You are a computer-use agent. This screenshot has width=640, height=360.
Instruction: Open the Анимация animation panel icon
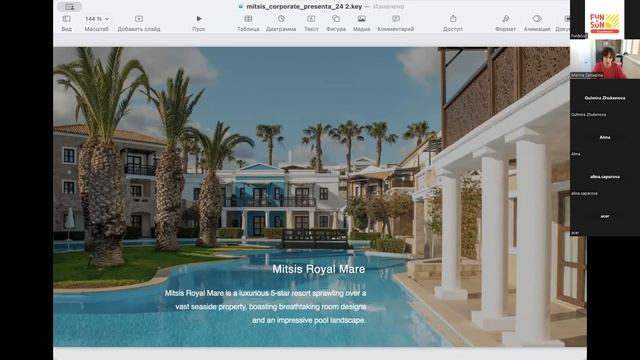coord(537,19)
